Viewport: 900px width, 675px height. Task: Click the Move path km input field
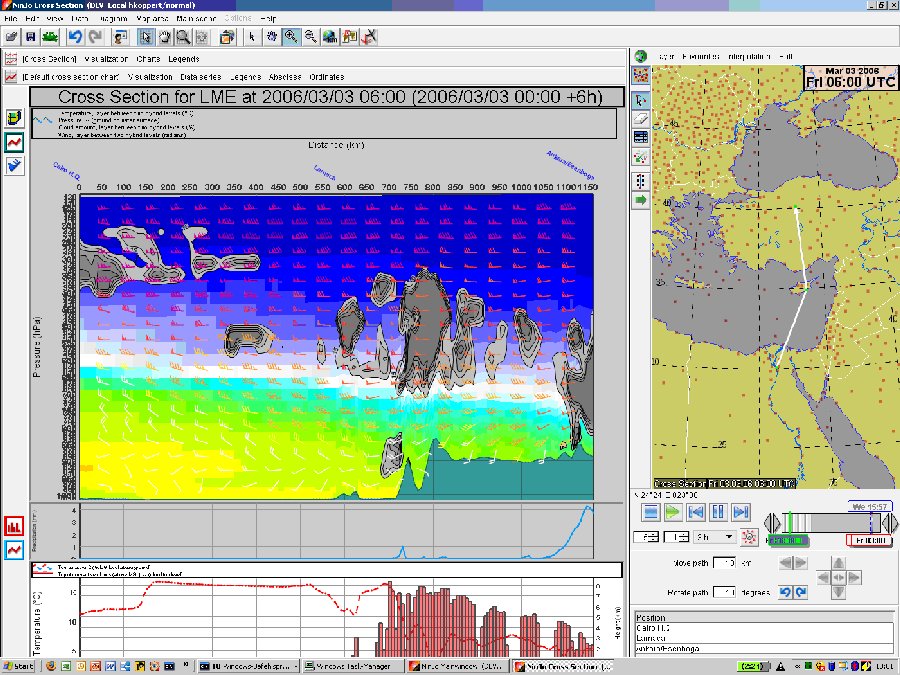click(724, 563)
